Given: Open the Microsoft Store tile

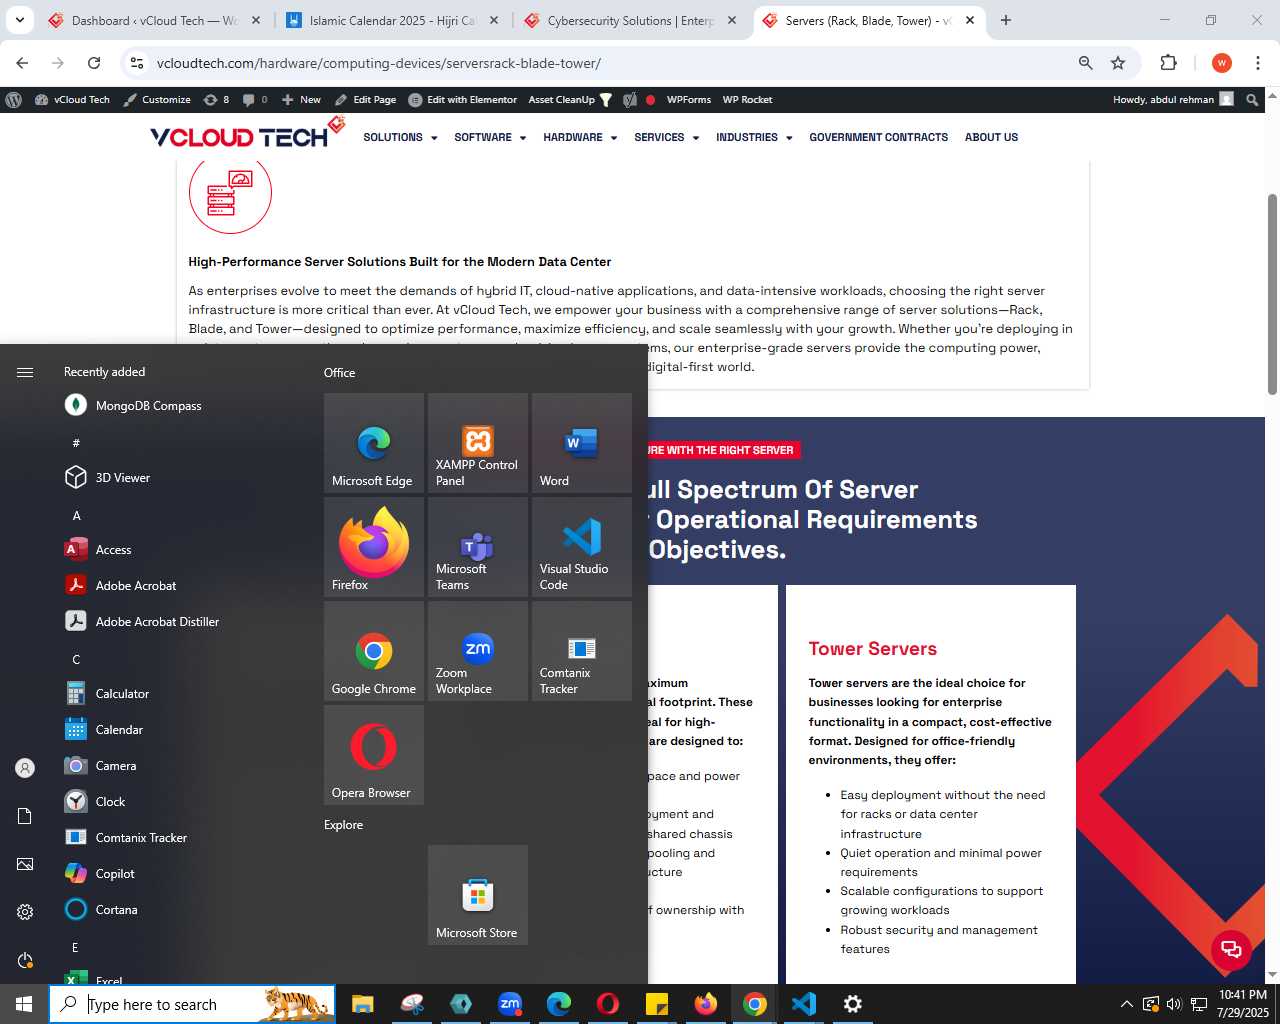Looking at the screenshot, I should [478, 895].
